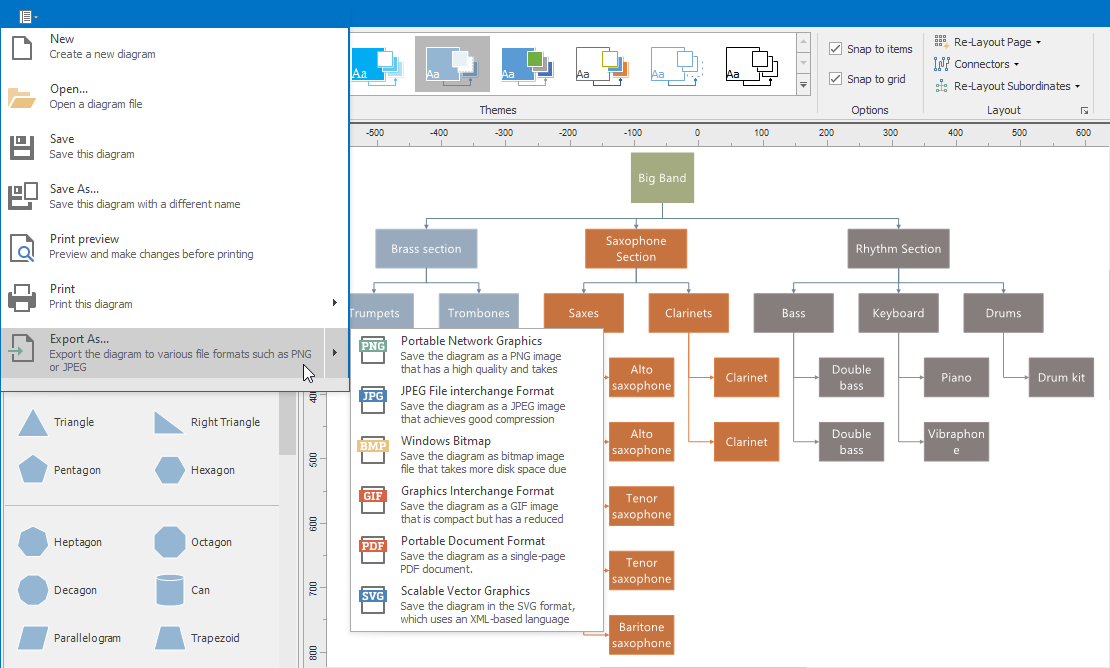The image size is (1110, 668).
Task: Disable the Snap to grid checkbox
Action: point(836,79)
